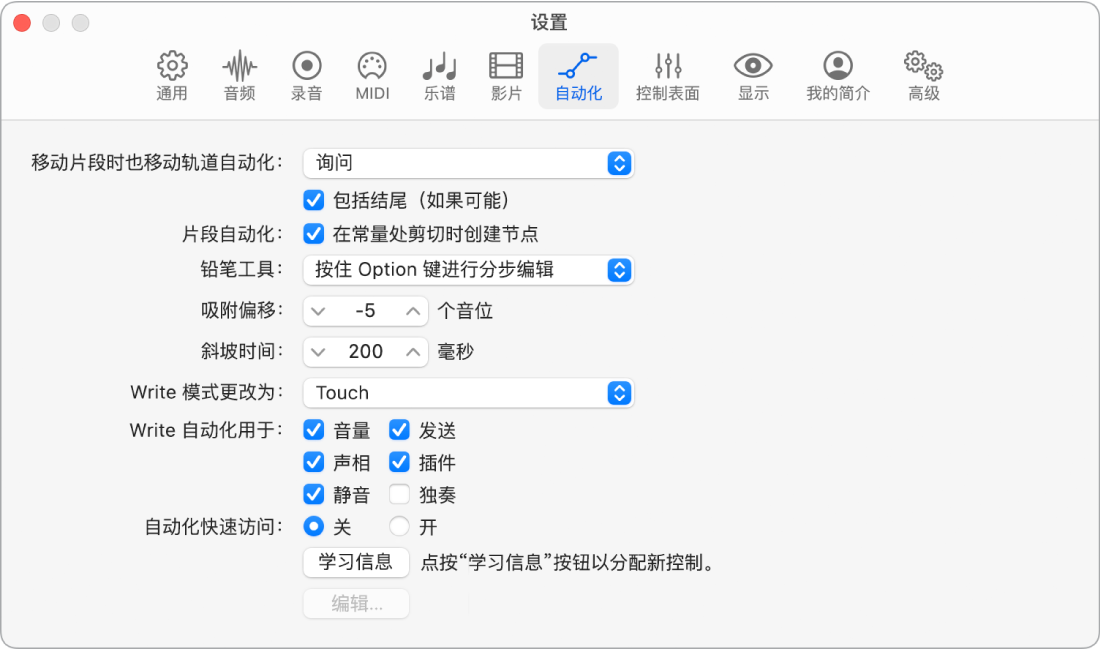The height and width of the screenshot is (649, 1101).
Task: Open the 音频 waveform icon pane
Action: 239,66
